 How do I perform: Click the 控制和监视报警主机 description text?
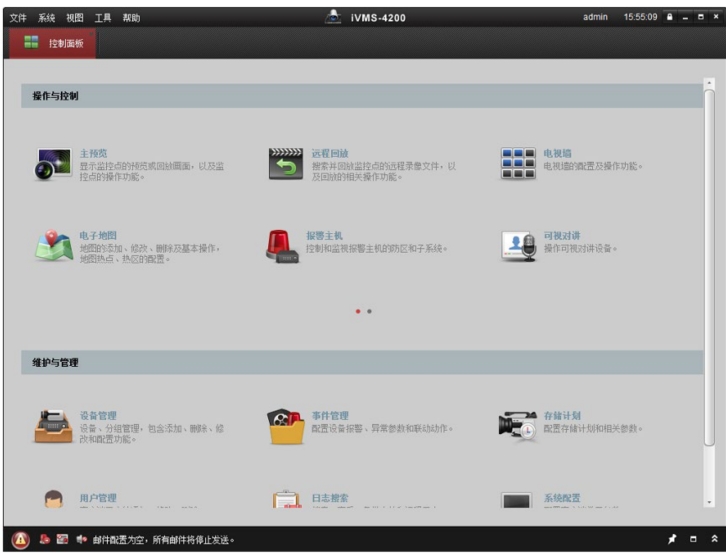point(377,248)
